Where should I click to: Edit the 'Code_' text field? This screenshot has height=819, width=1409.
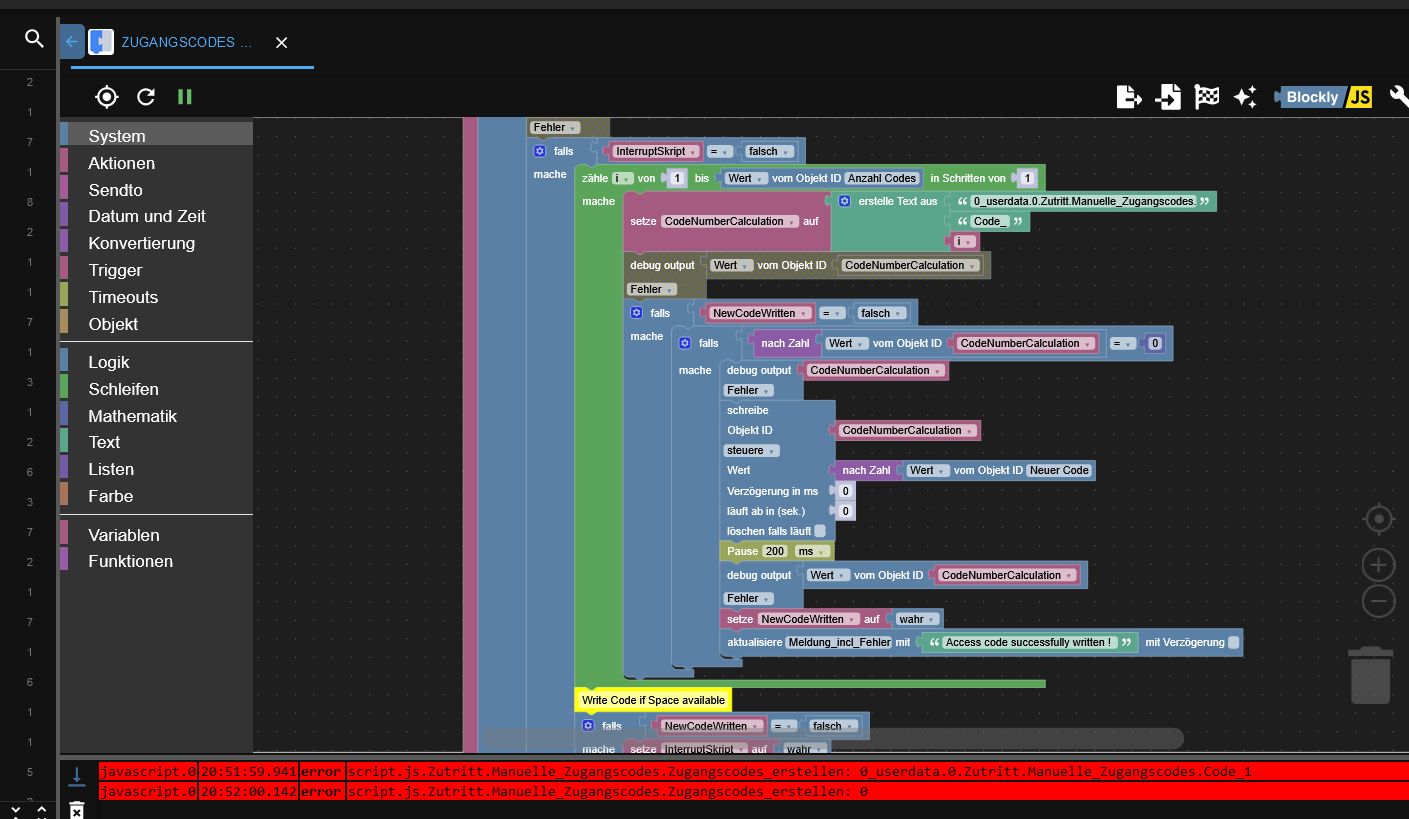[x=990, y=221]
